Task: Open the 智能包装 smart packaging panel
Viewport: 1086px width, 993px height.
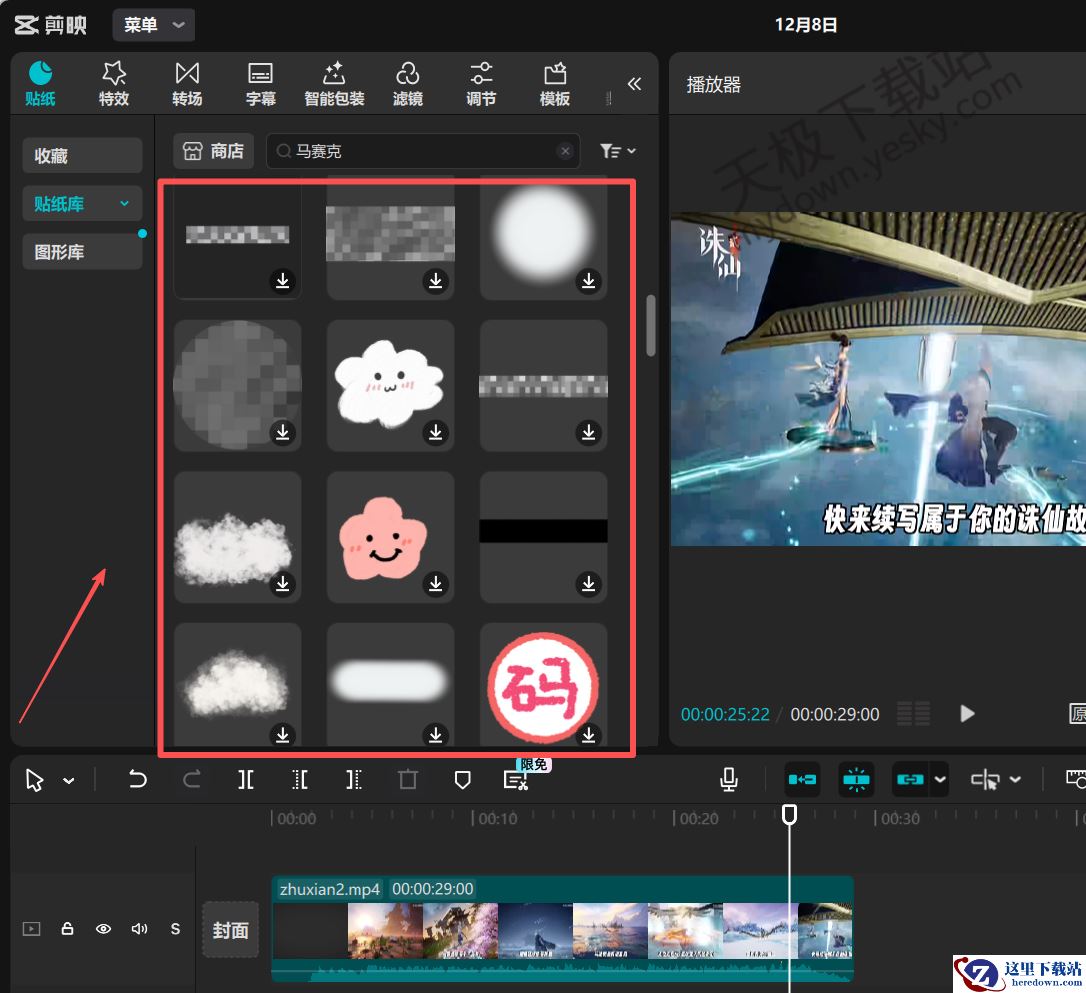Action: tap(334, 83)
